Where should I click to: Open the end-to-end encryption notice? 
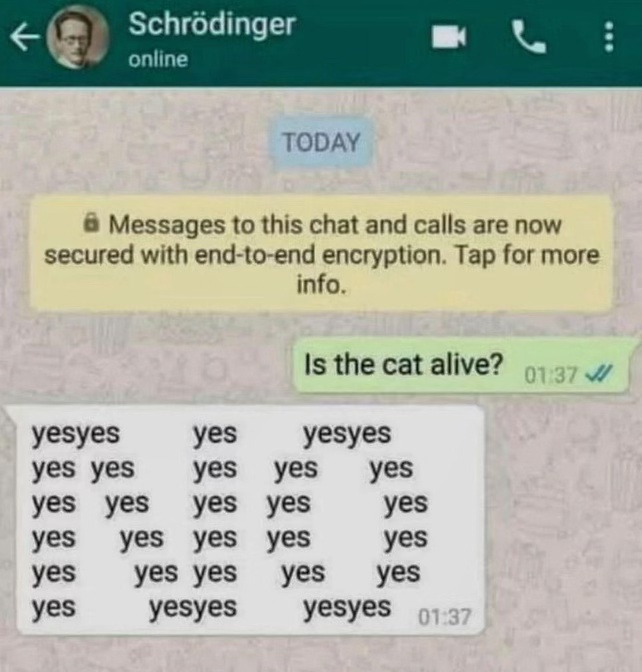pos(321,254)
